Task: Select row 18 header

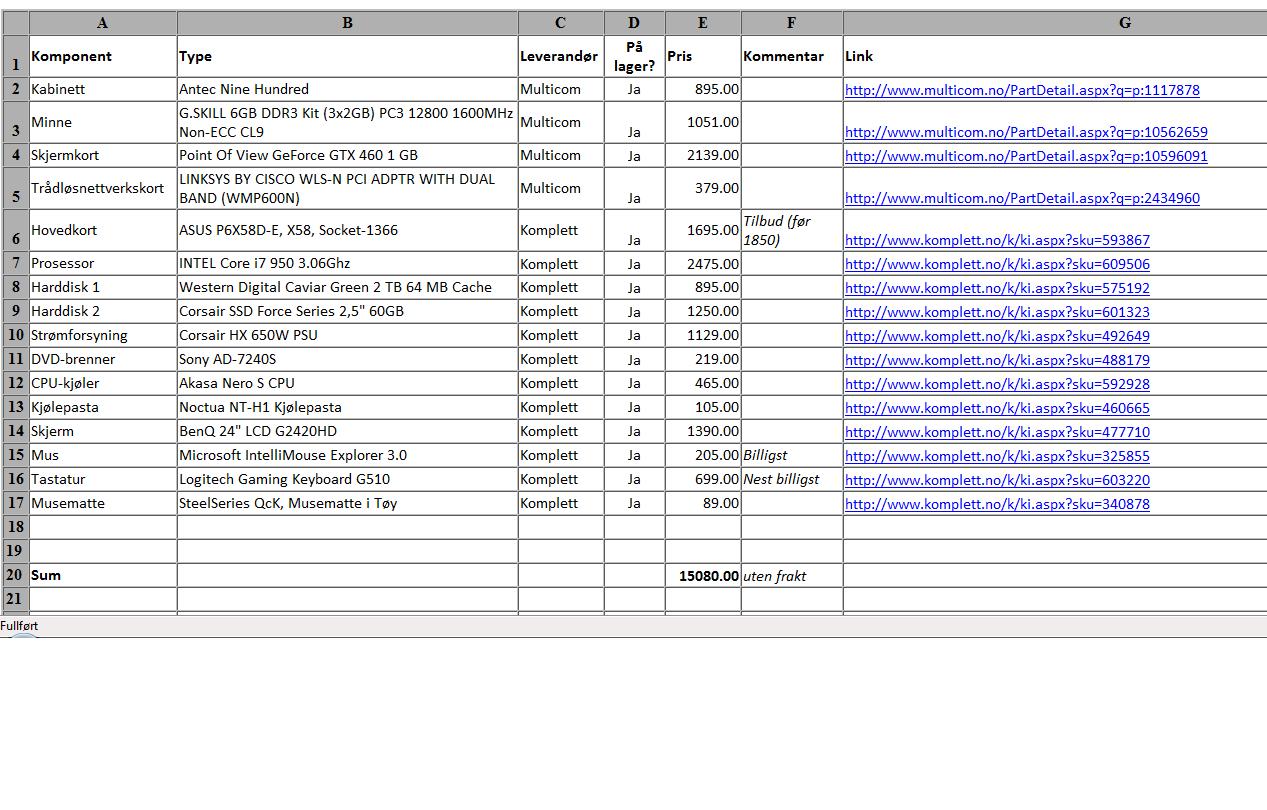Action: click(16, 527)
